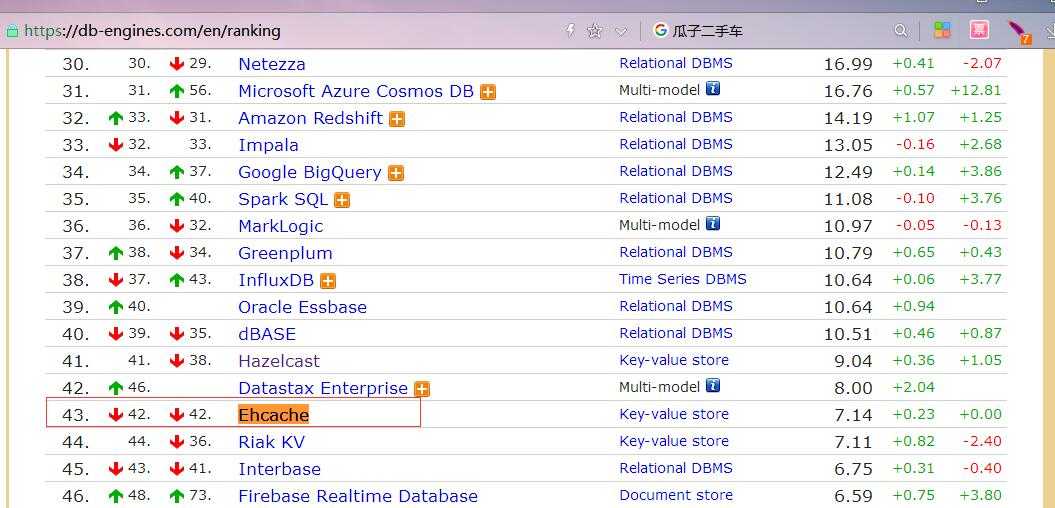Click Key-value store link in Ehcache row
Image resolution: width=1055 pixels, height=508 pixels.
[x=674, y=414]
